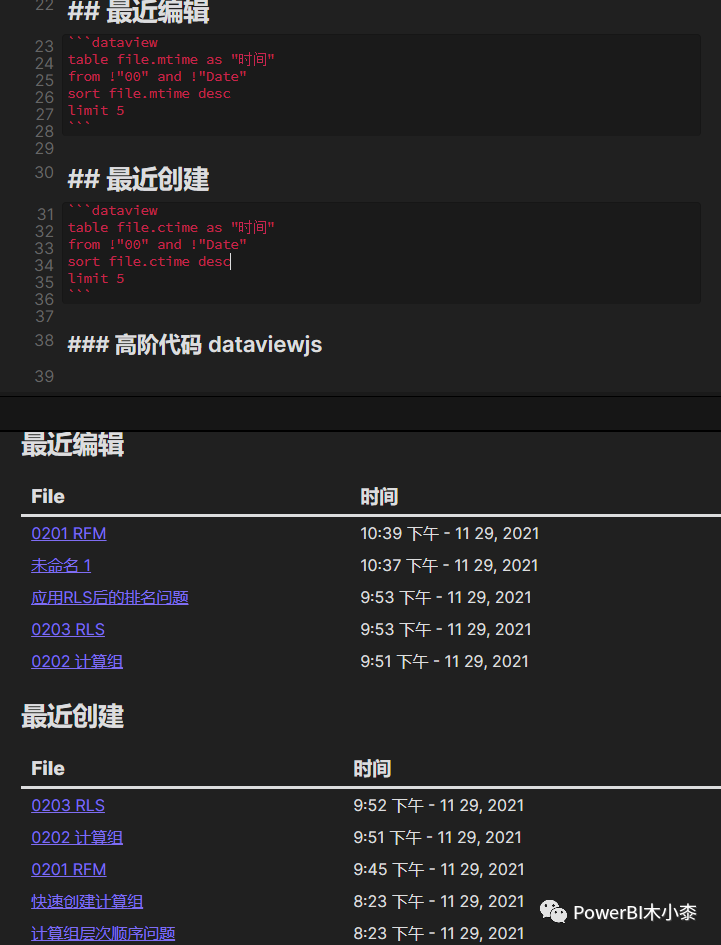Click the 'table file.ctime as "时间"' code line
Image resolution: width=721 pixels, height=945 pixels.
pyautogui.click(x=171, y=227)
